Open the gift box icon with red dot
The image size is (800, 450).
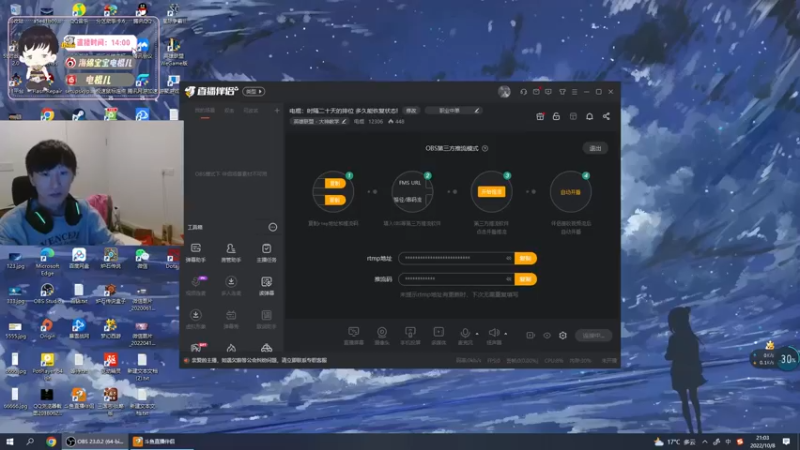(x=540, y=116)
